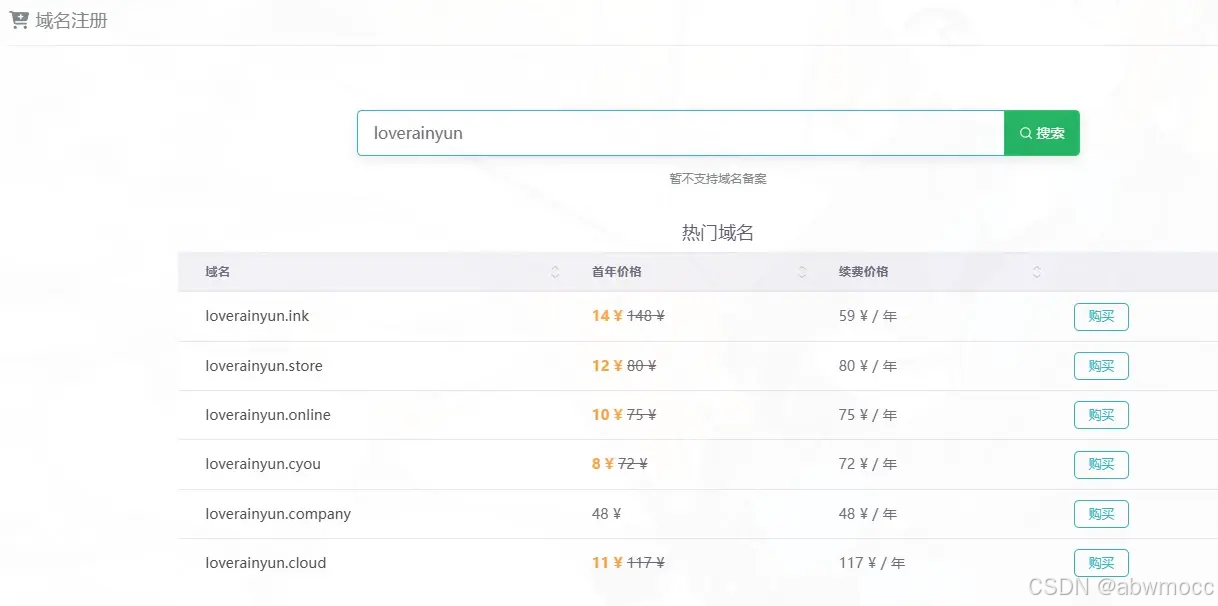Click the green 搜索 button
The width and height of the screenshot is (1218, 606).
[1042, 133]
